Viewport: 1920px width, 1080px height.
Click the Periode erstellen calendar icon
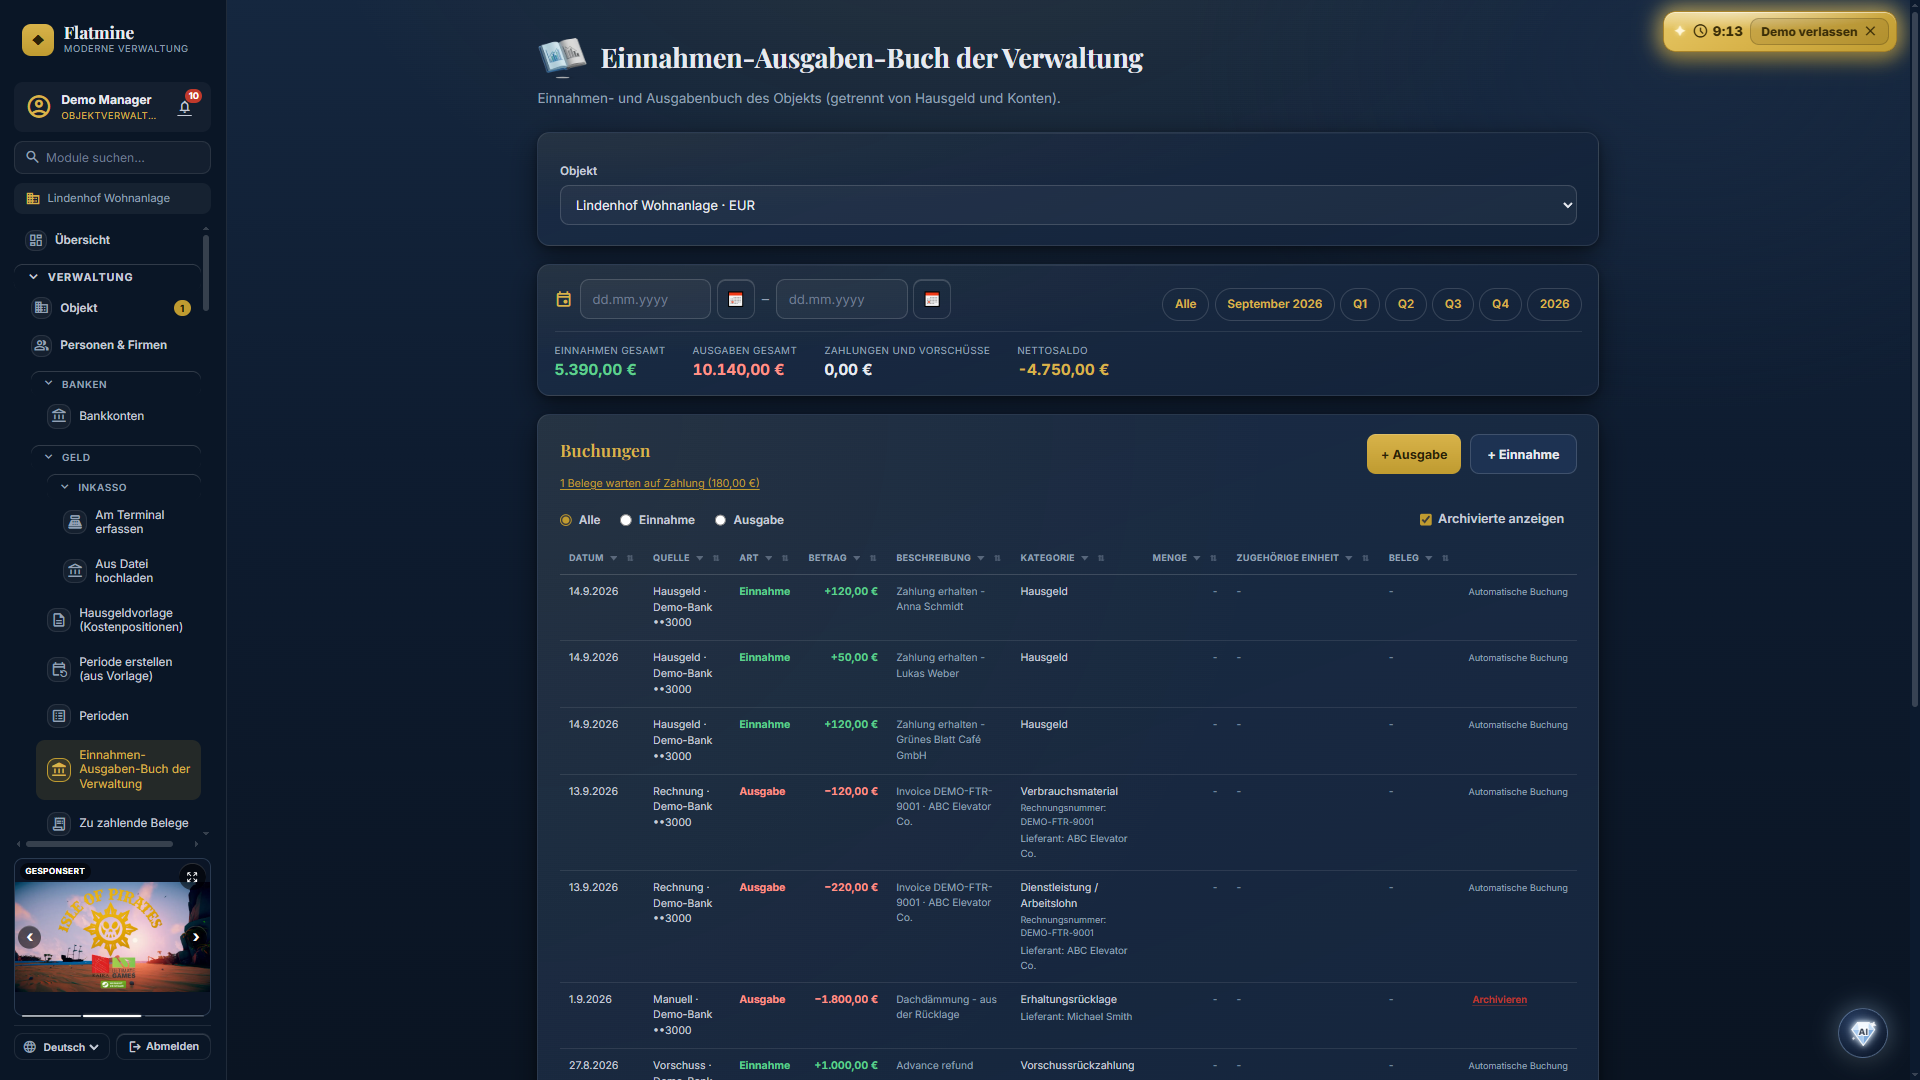(59, 669)
